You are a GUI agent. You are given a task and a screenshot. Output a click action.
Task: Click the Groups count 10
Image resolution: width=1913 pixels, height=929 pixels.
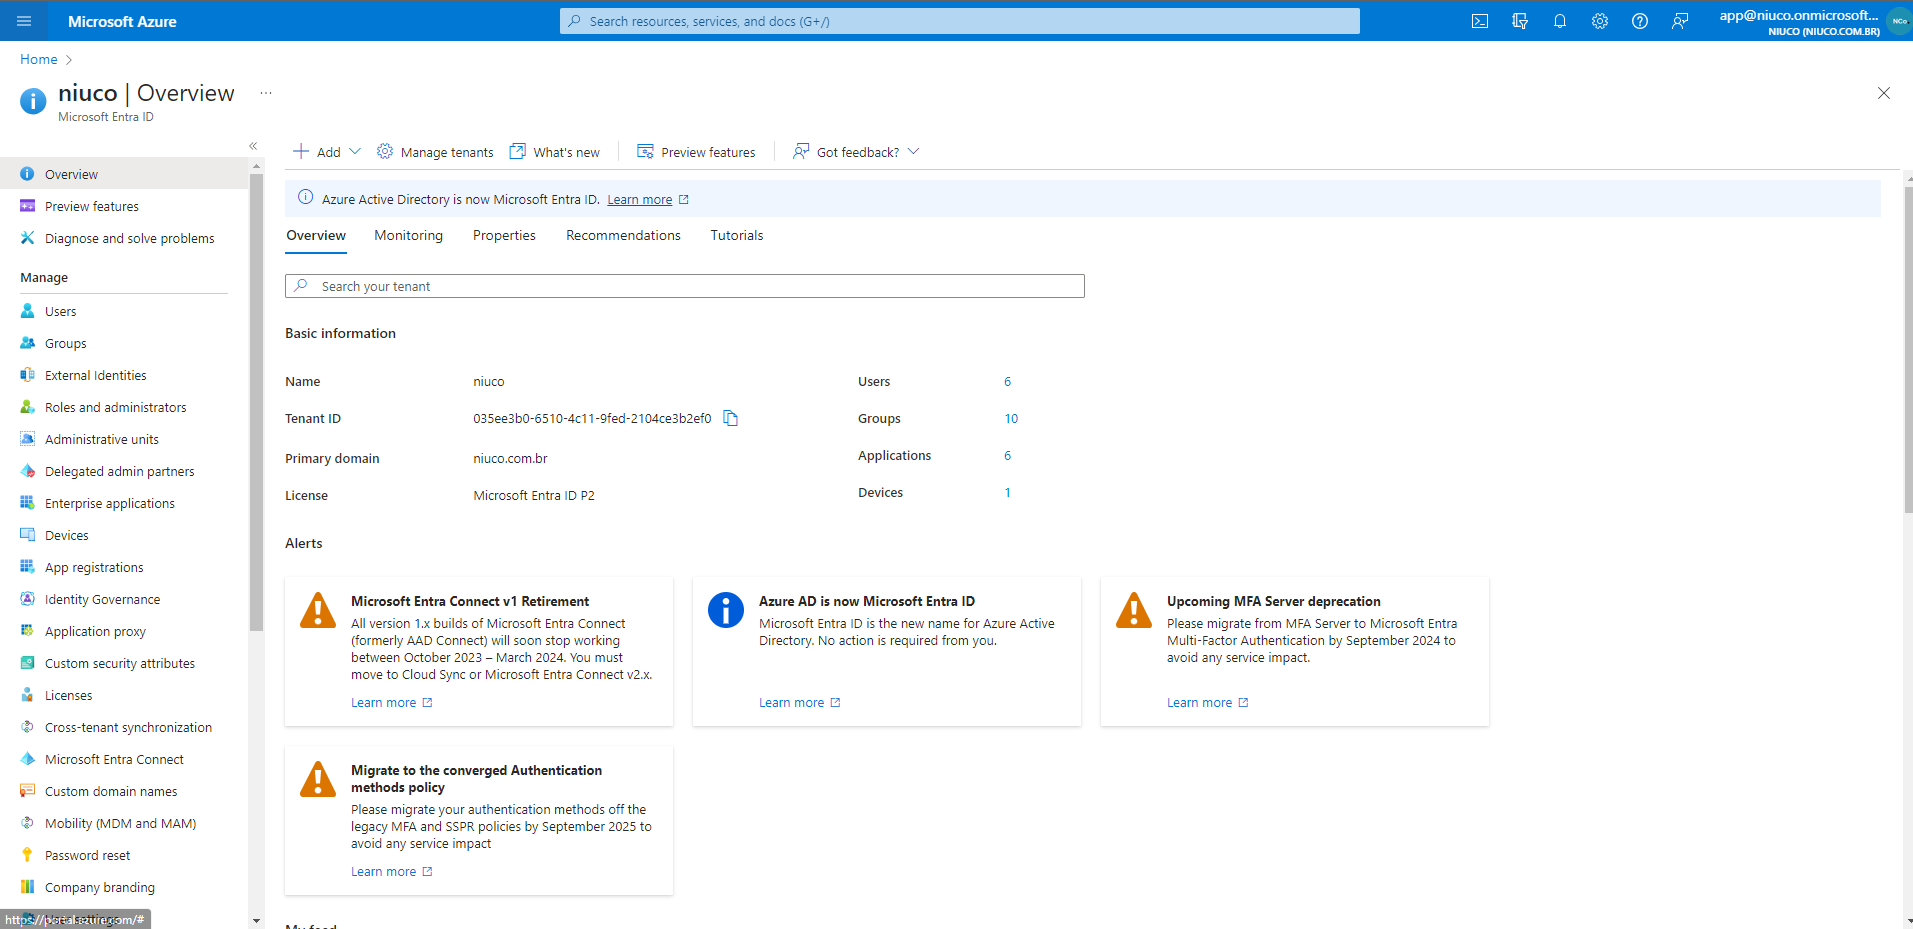click(x=1011, y=419)
